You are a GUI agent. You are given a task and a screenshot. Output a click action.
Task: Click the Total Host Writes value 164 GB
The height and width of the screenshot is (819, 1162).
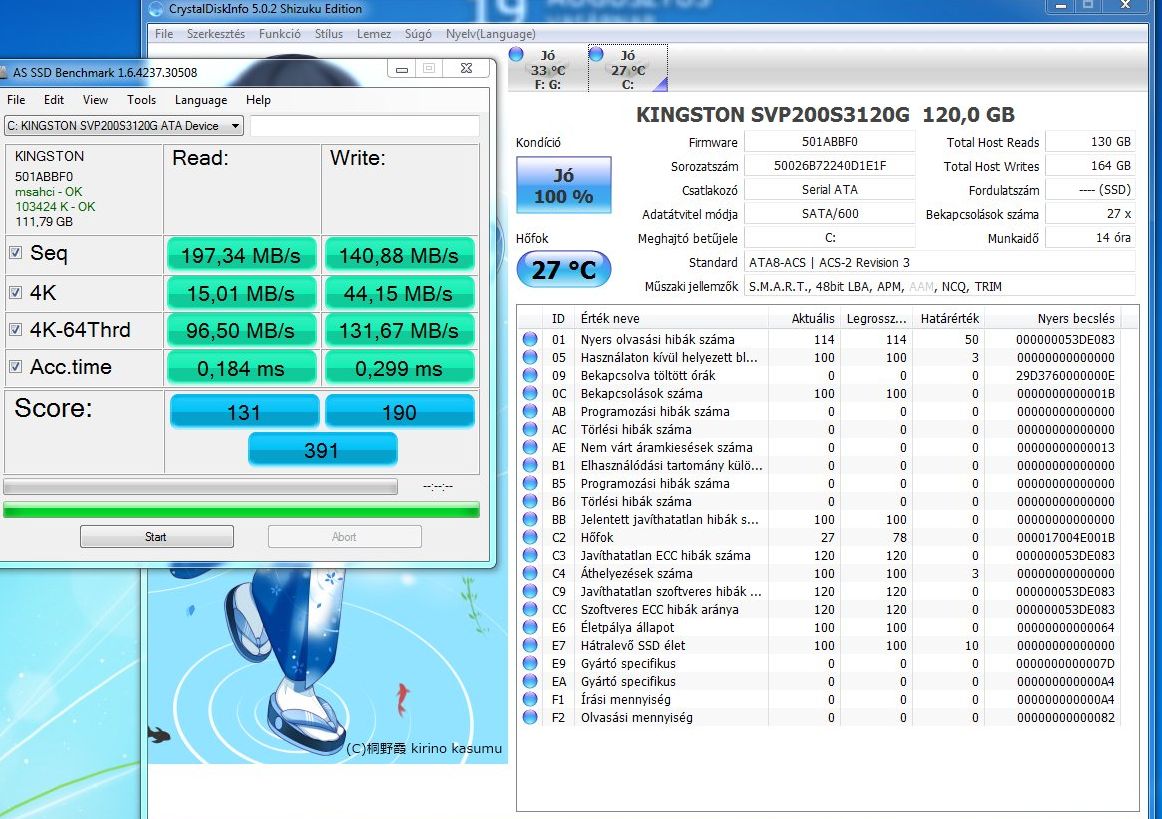(x=1089, y=166)
